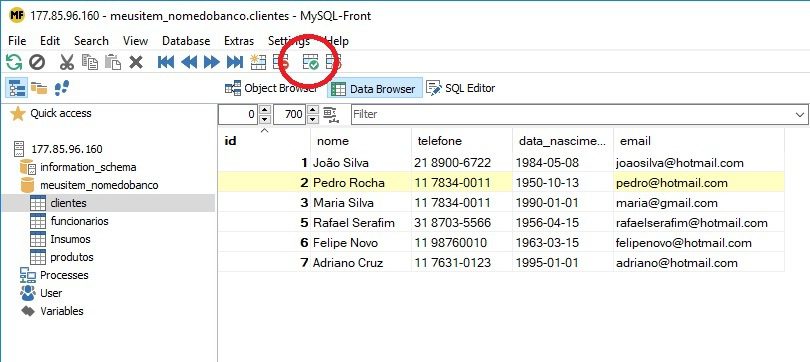Switch to Data Browser view
Screen dimensions: 810x362
(374, 89)
